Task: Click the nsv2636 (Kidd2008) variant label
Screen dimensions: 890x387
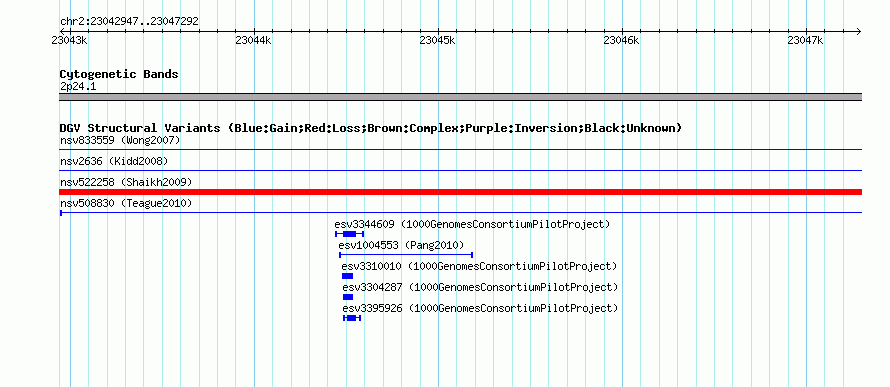Action: 114,161
